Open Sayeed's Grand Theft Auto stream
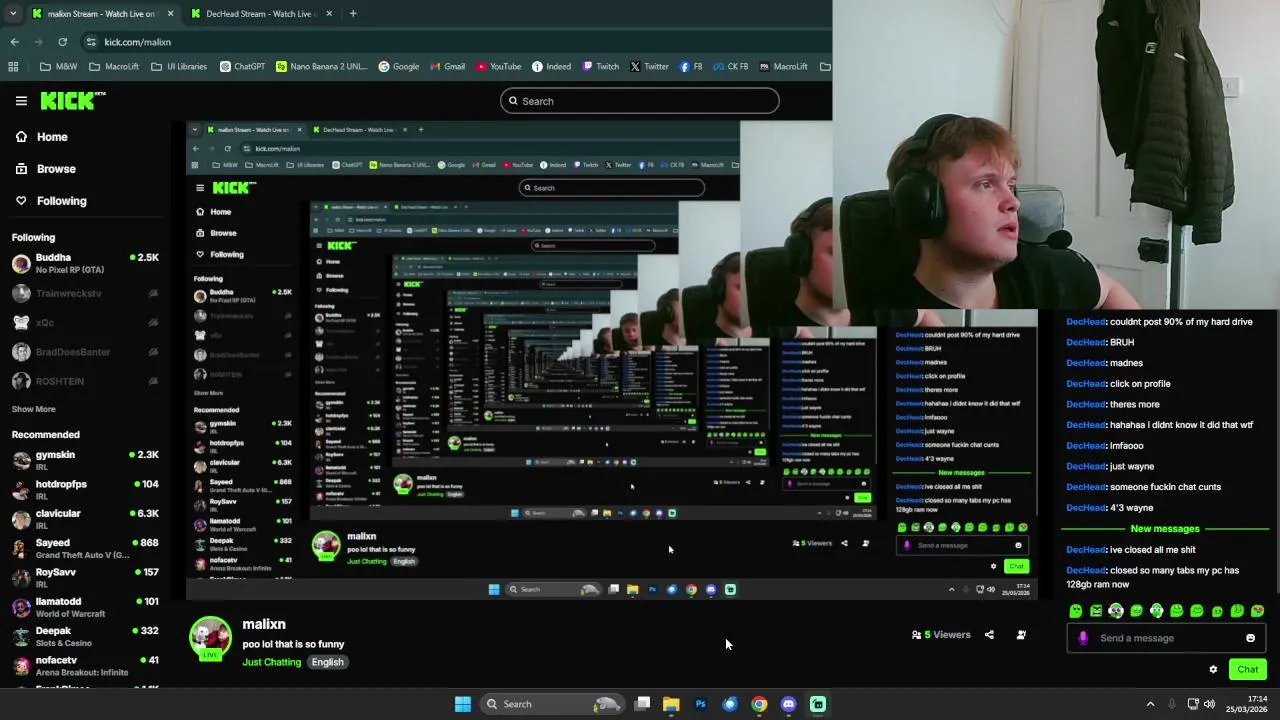This screenshot has height=720, width=1280. click(x=85, y=548)
